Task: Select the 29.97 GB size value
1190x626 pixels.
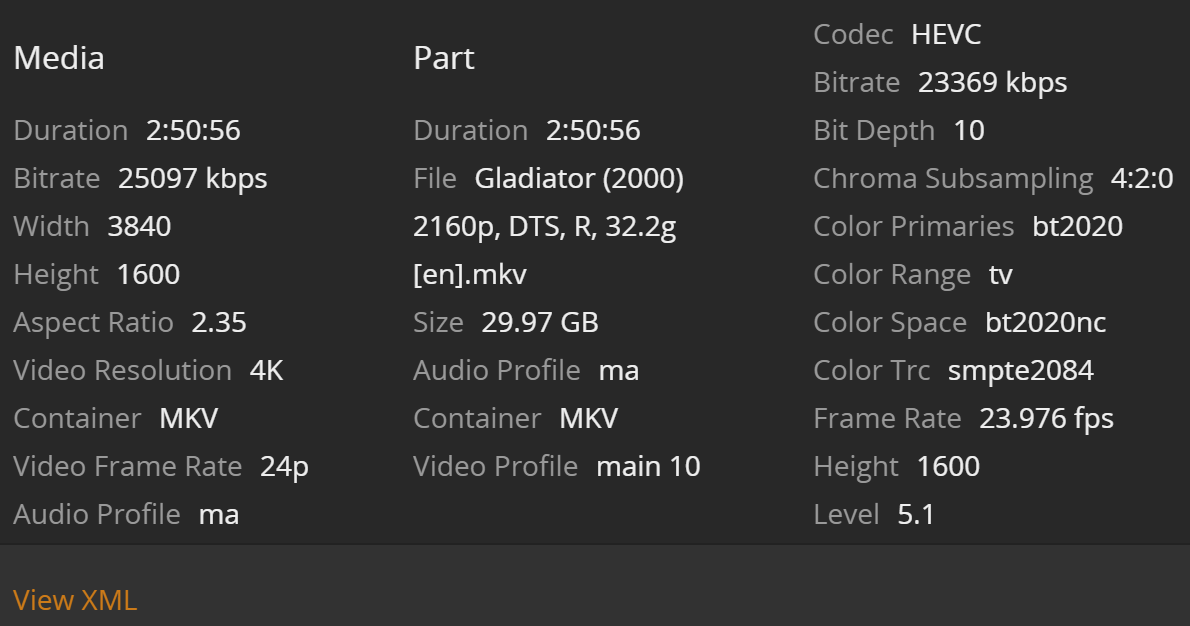Action: point(540,323)
